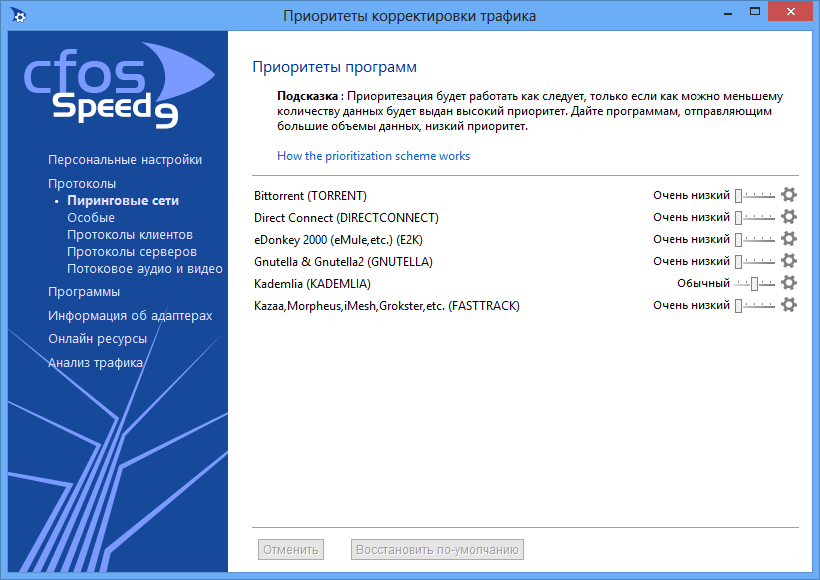Go to Потоковое аудио и видео

click(x=144, y=269)
